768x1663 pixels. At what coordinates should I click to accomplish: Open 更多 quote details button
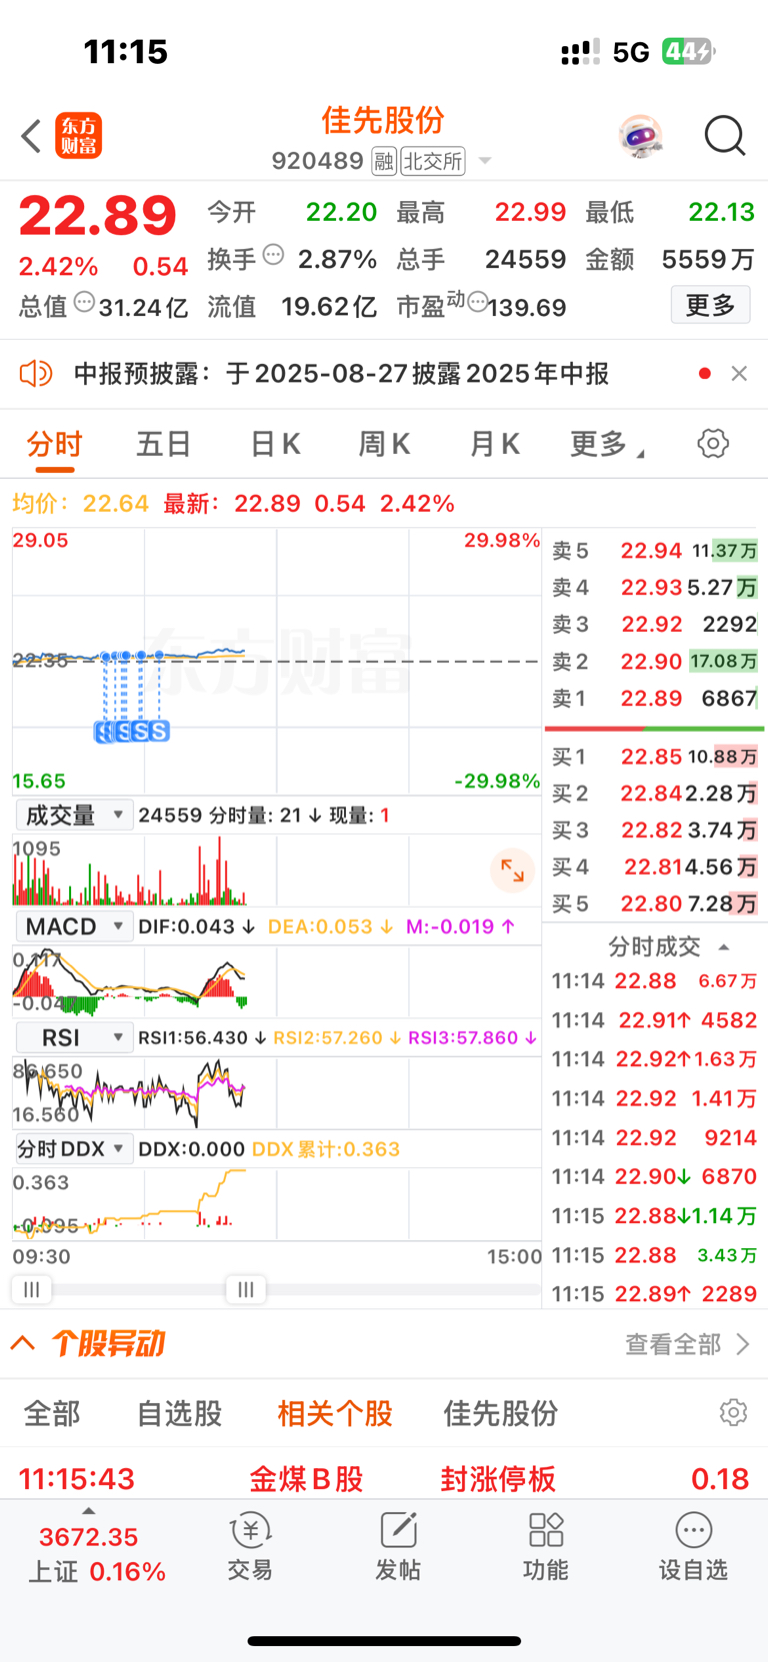tap(710, 305)
